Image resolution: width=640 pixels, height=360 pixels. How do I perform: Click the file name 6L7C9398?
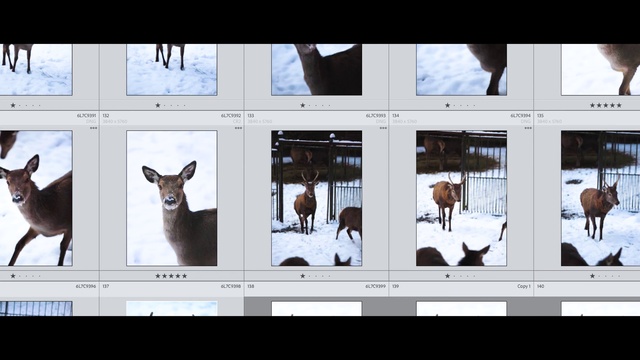[x=231, y=287]
